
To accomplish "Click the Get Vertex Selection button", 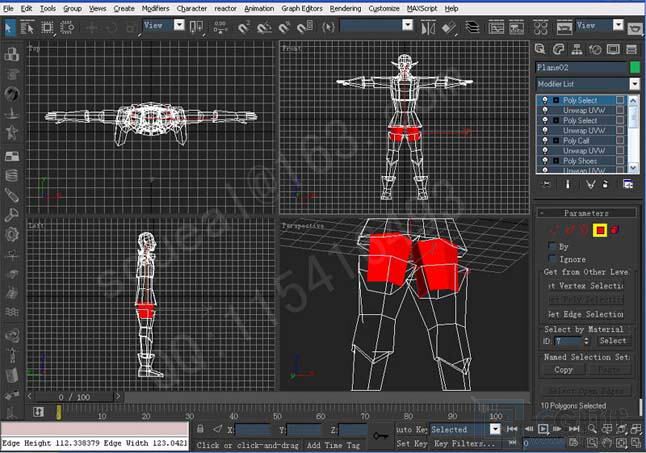I will 585,285.
